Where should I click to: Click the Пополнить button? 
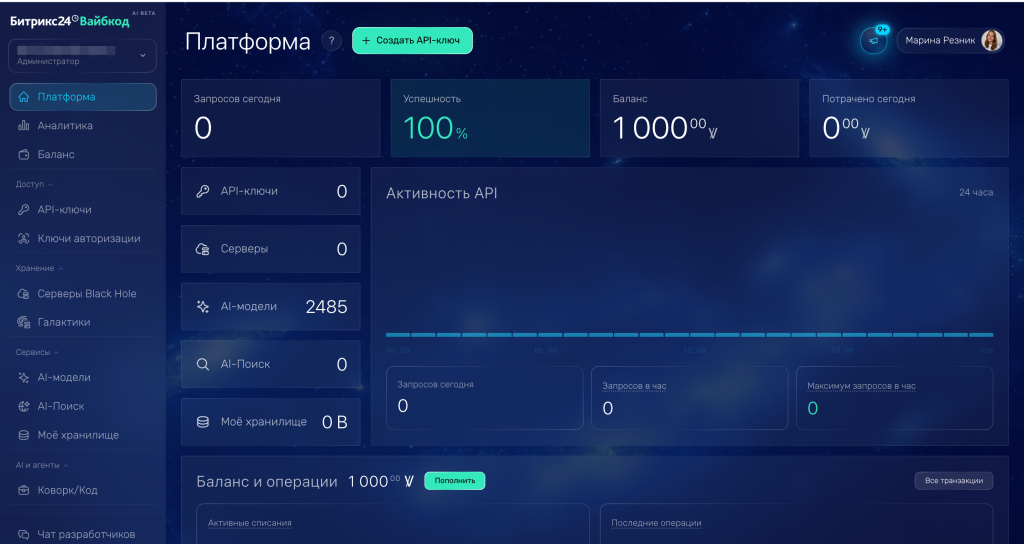(x=455, y=481)
